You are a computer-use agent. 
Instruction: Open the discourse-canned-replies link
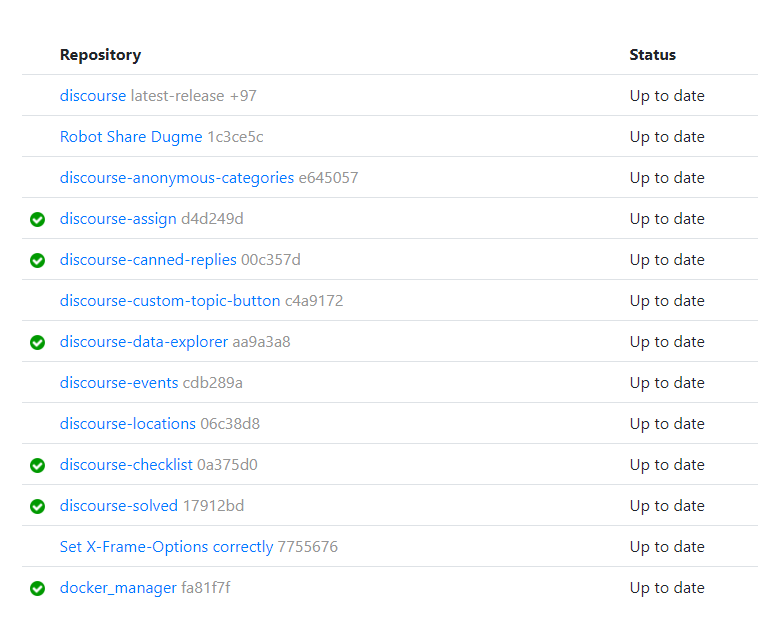pos(148,260)
